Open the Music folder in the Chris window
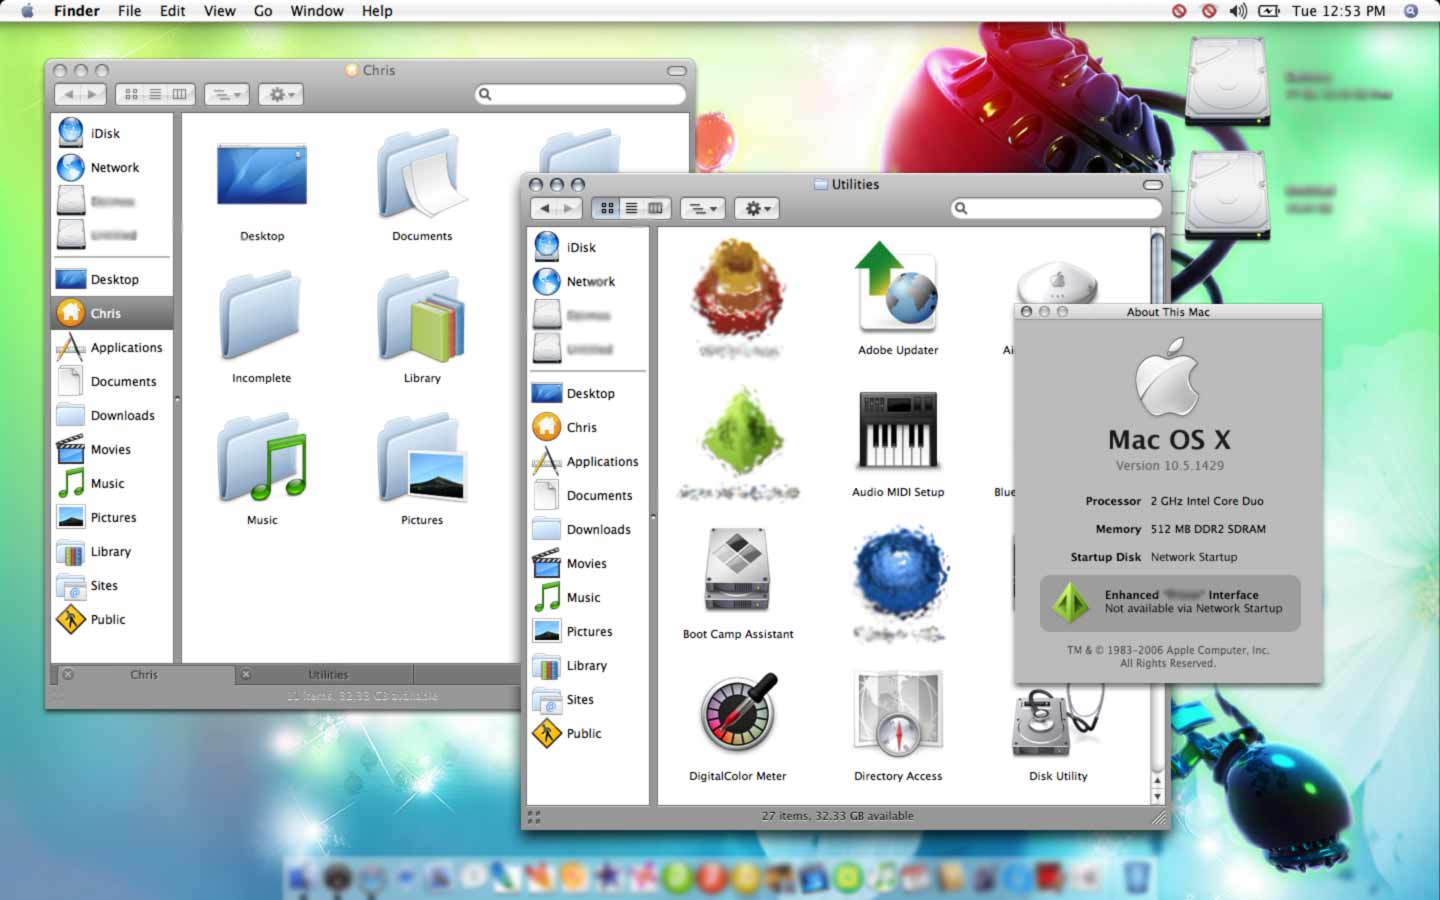 click(x=262, y=458)
